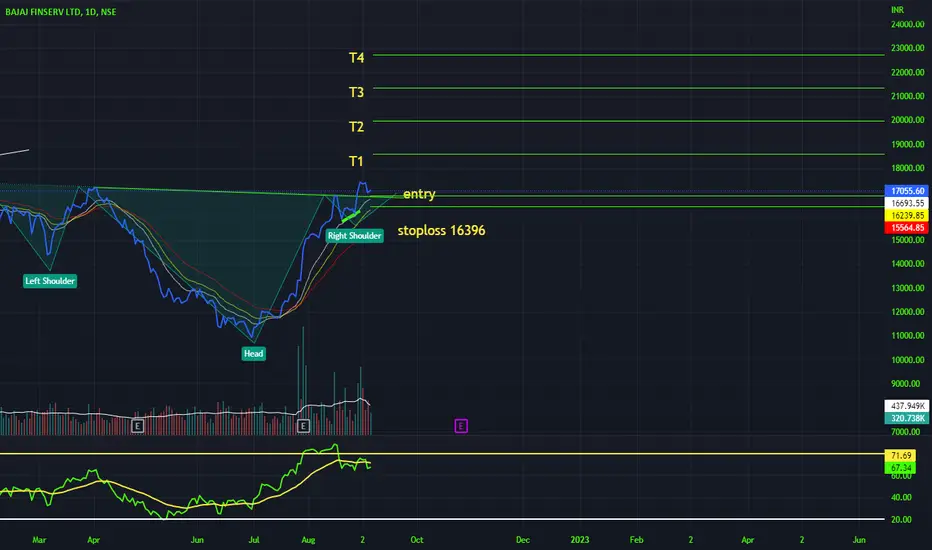The height and width of the screenshot is (550, 932).
Task: Select the T1 green horizontal target line
Action: click(x=628, y=154)
